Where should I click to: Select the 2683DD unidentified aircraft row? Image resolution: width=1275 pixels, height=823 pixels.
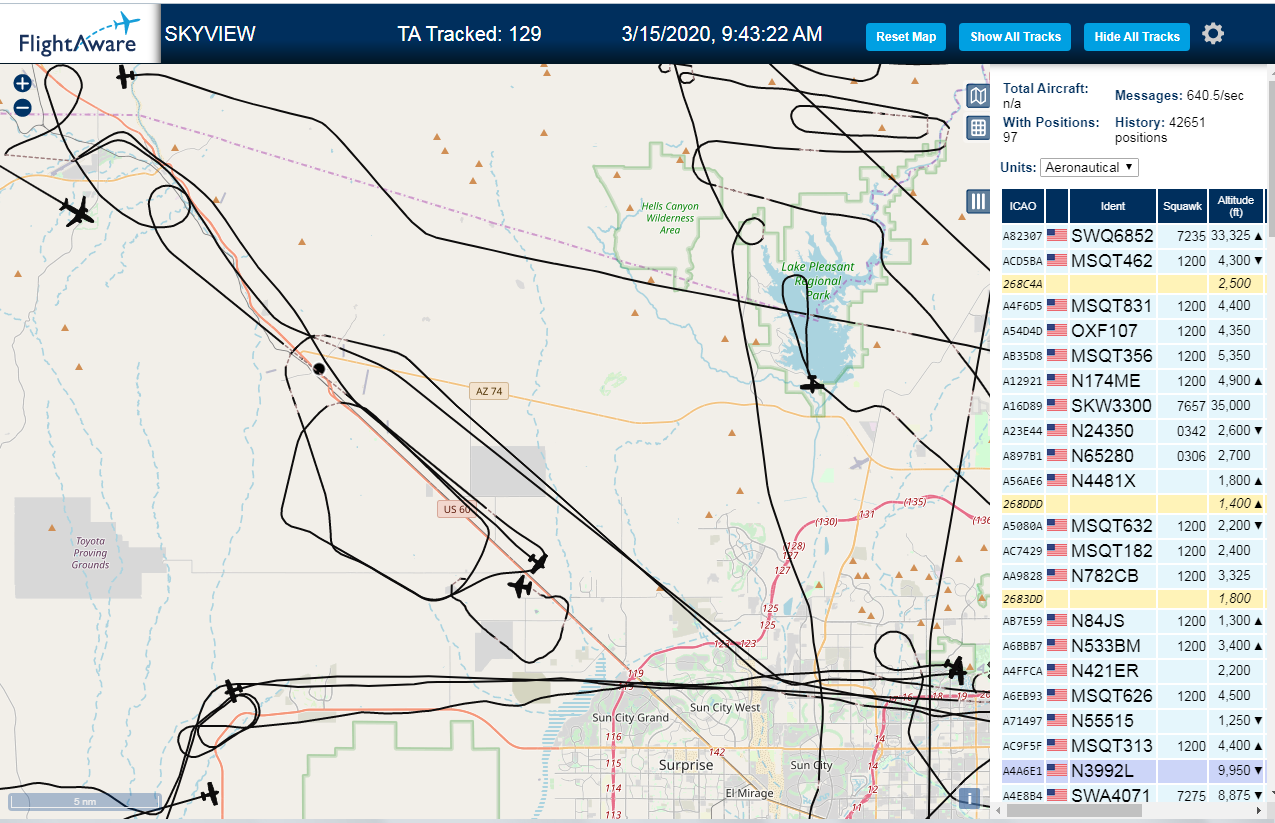[x=1134, y=599]
